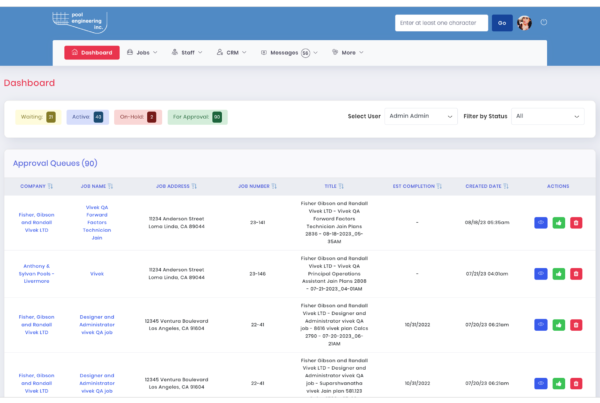Approve job 23-146 with thumbs-up icon
This screenshot has height=403, width=600.
558,272
